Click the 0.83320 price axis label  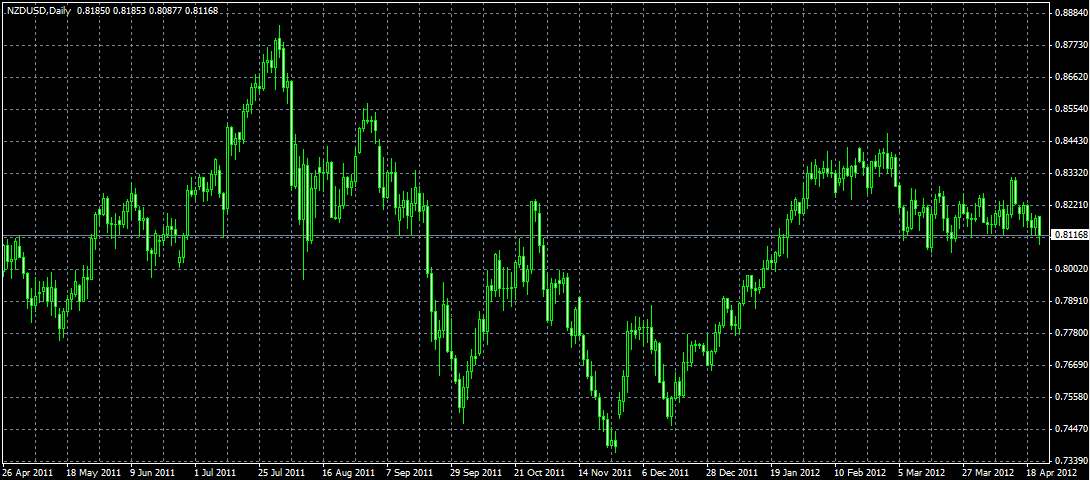tap(1070, 173)
